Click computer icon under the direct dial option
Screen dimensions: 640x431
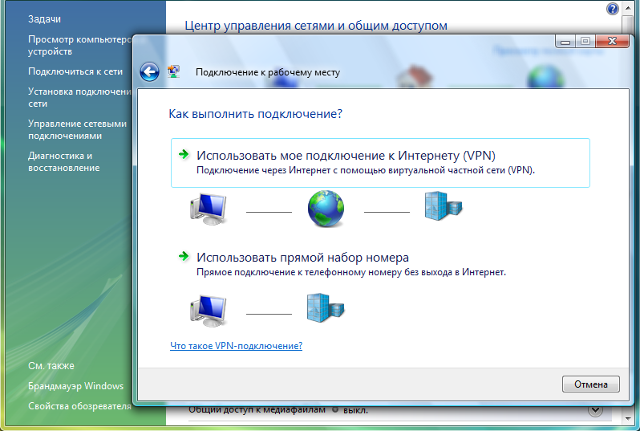coord(208,311)
